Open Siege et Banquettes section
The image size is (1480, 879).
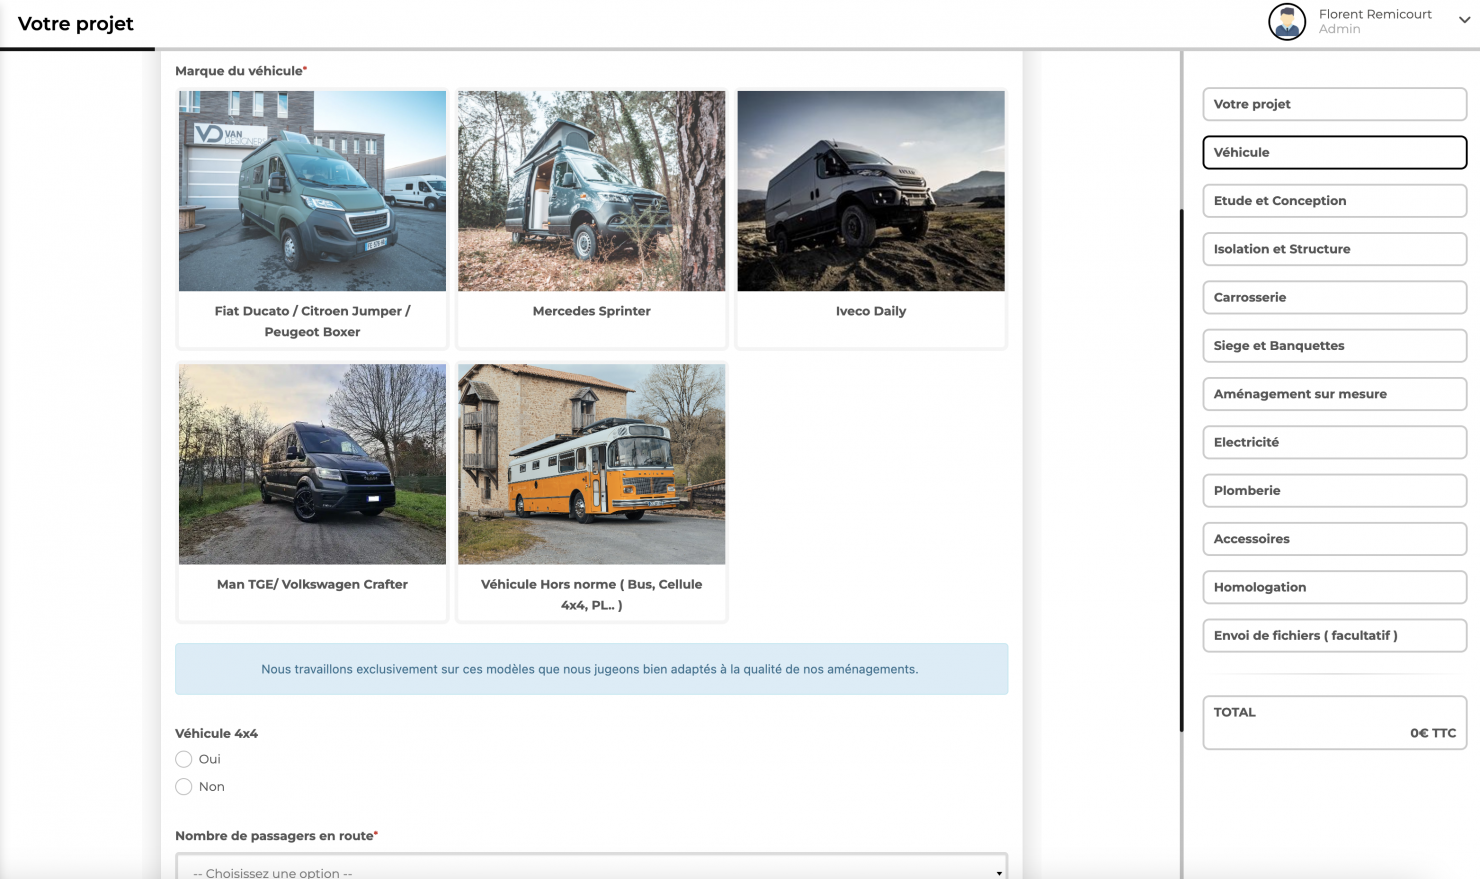tap(1334, 346)
